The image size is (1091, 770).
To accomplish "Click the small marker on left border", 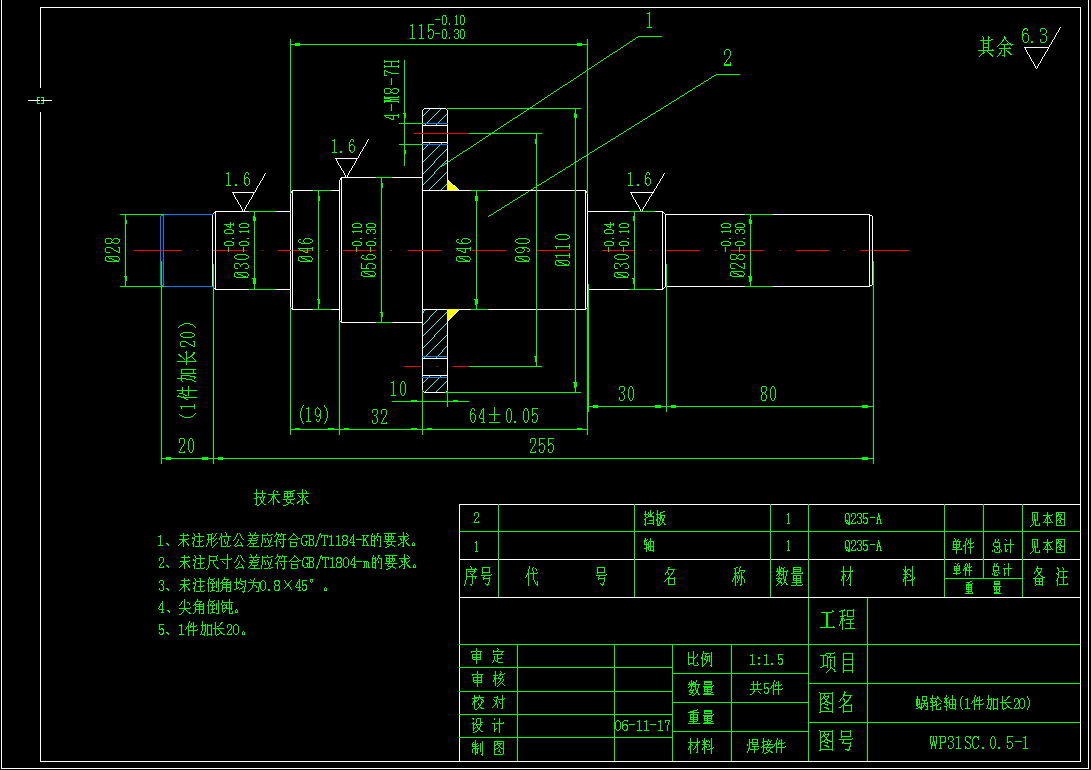I will [x=40, y=100].
